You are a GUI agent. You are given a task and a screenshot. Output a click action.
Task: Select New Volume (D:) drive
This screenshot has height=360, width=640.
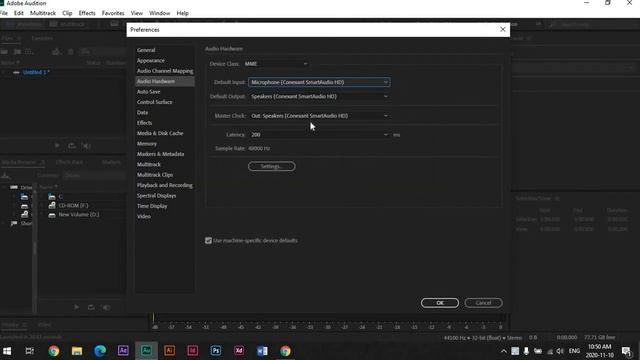coord(79,215)
